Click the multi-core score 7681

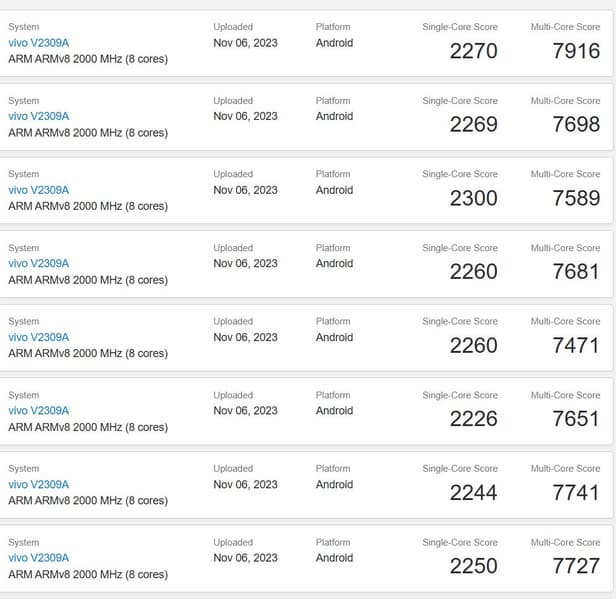(x=576, y=272)
